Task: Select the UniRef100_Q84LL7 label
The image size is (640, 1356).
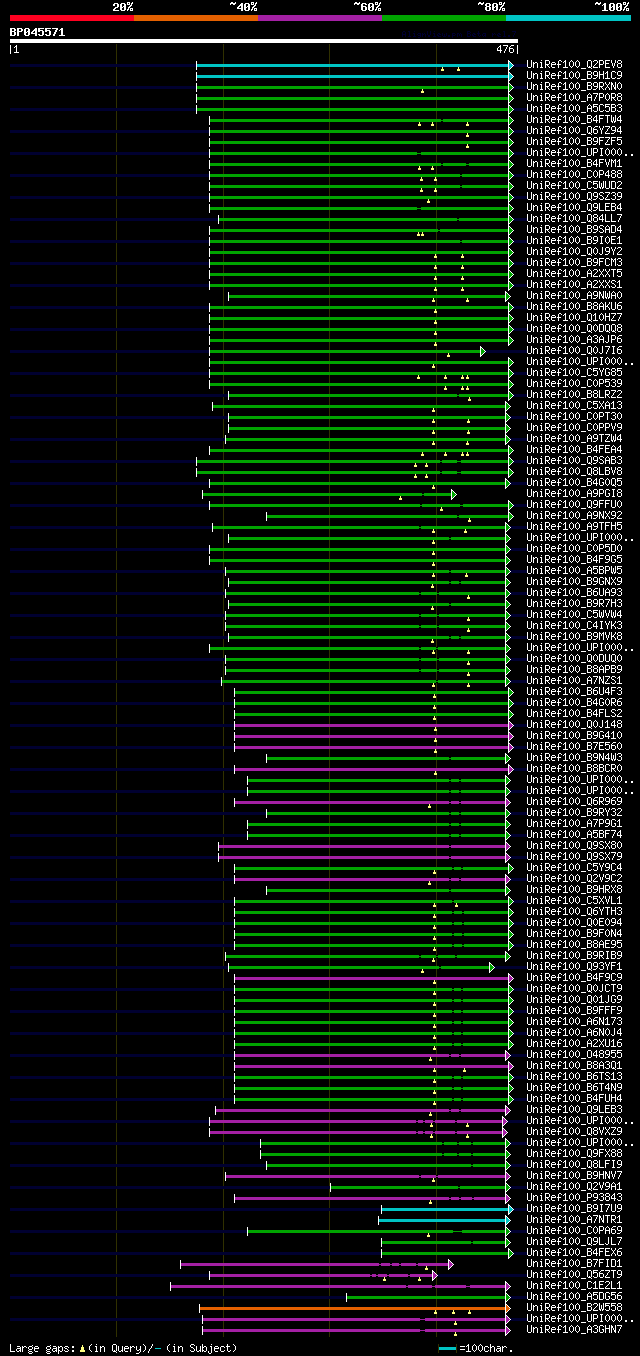Action: point(574,218)
